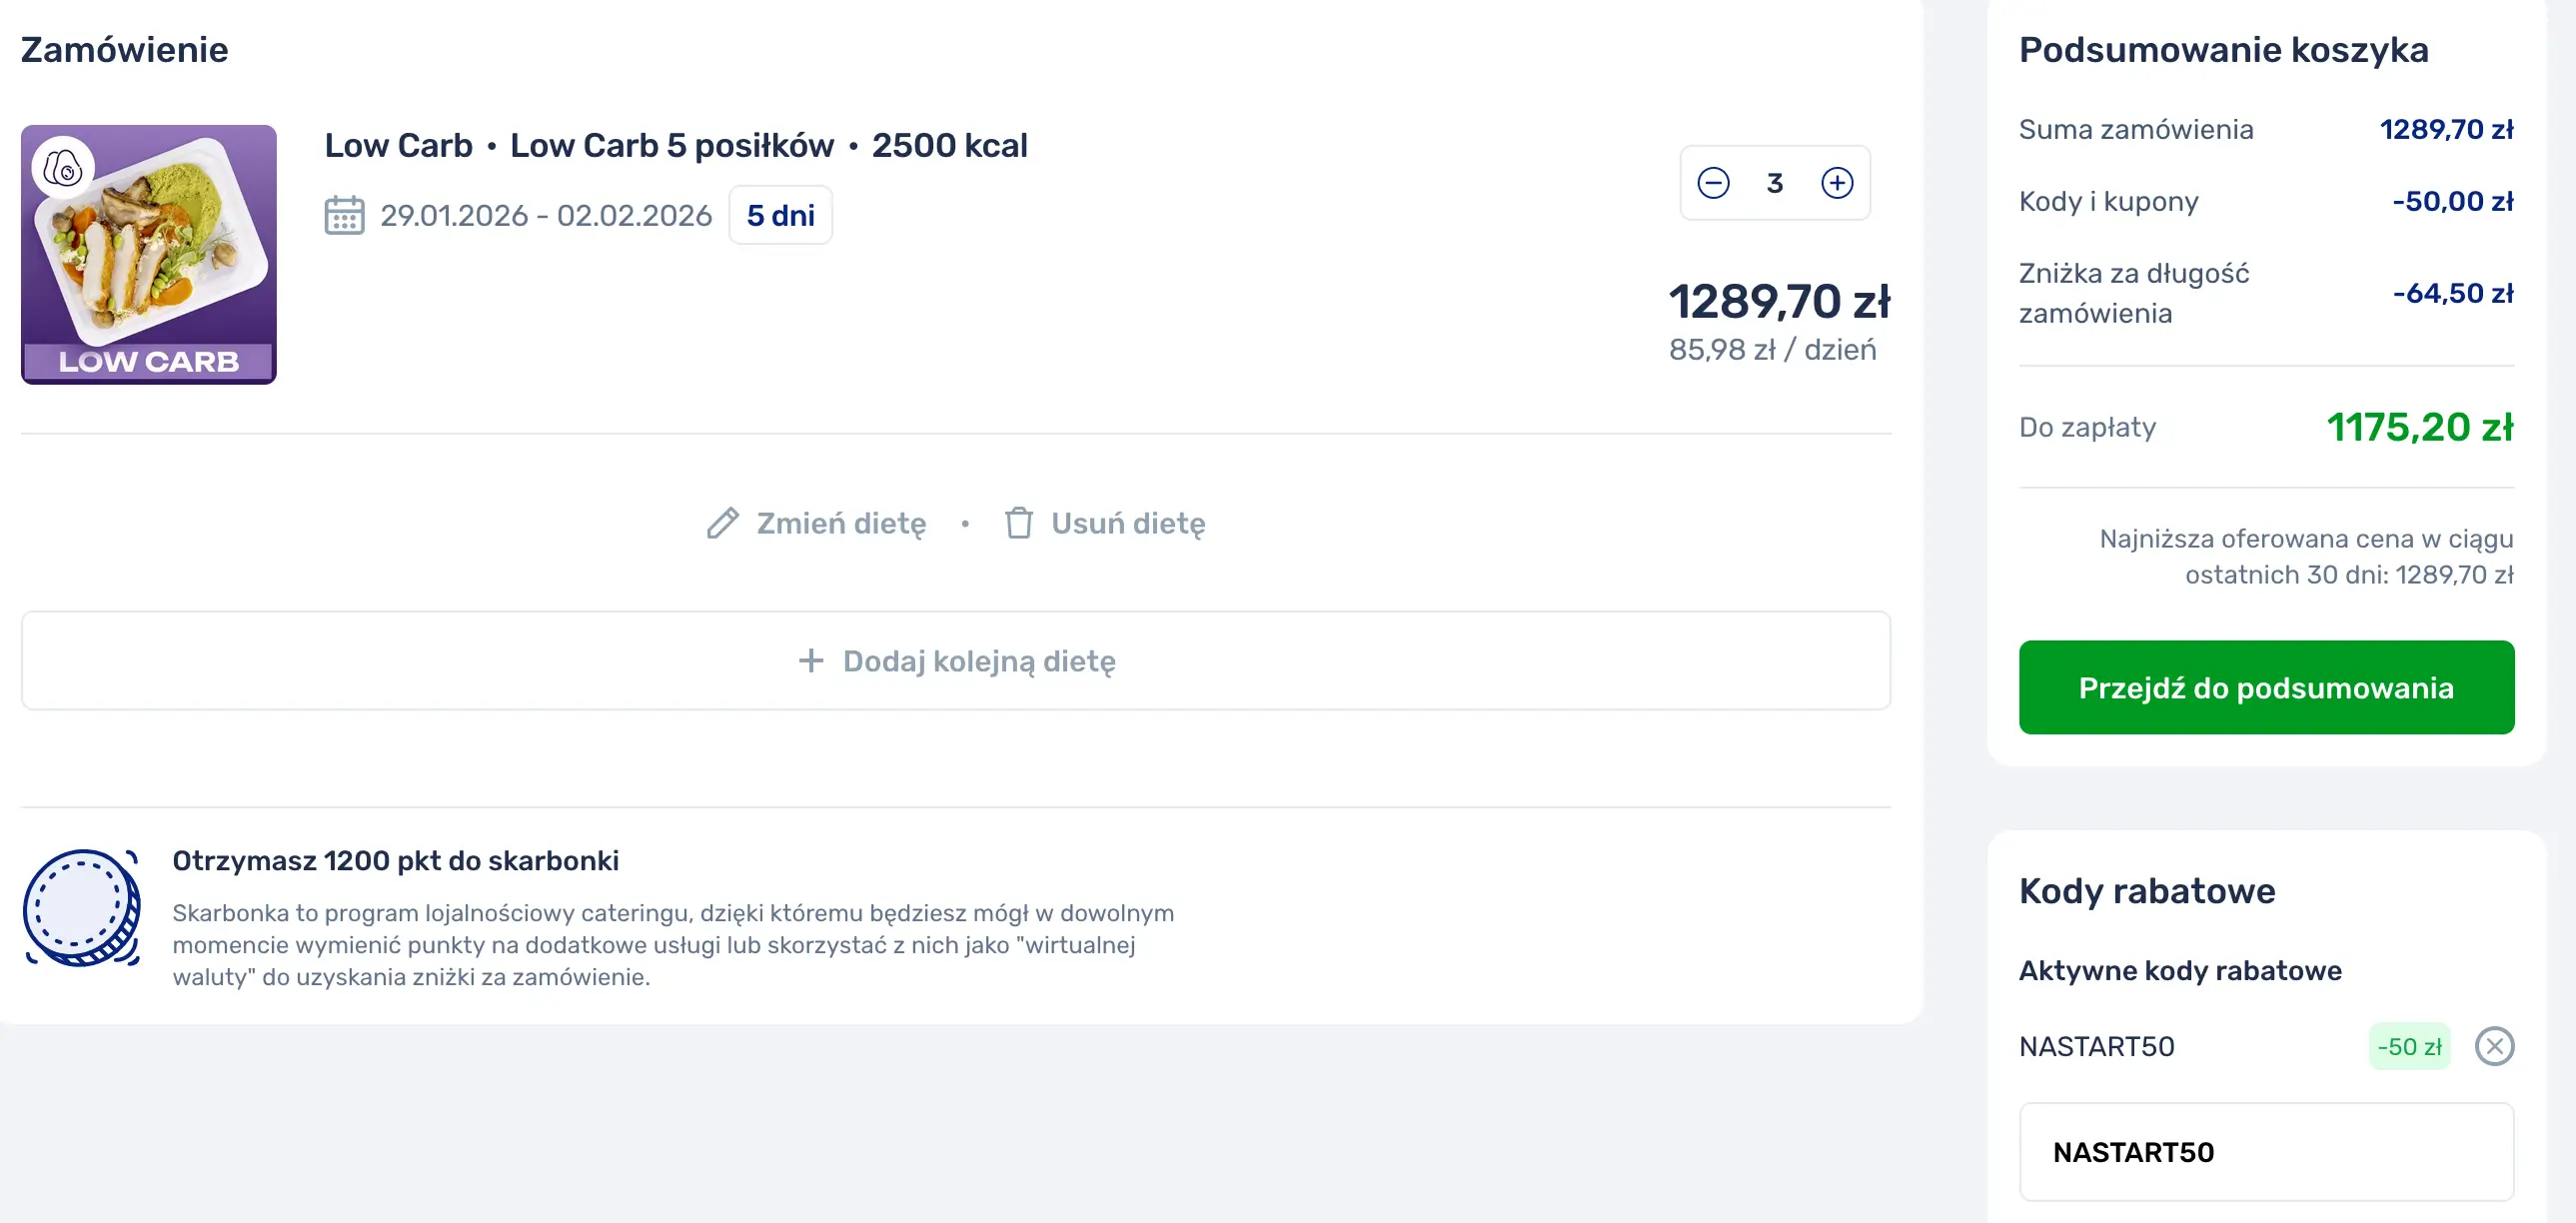
Task: Click the plus icon in Dodaj kolejną dietę
Action: click(x=811, y=661)
